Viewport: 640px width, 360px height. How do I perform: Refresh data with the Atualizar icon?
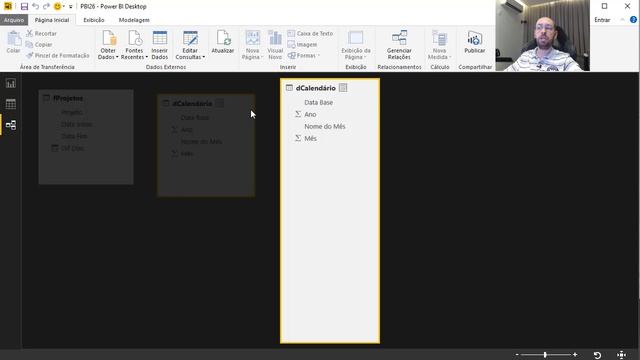pyautogui.click(x=223, y=38)
